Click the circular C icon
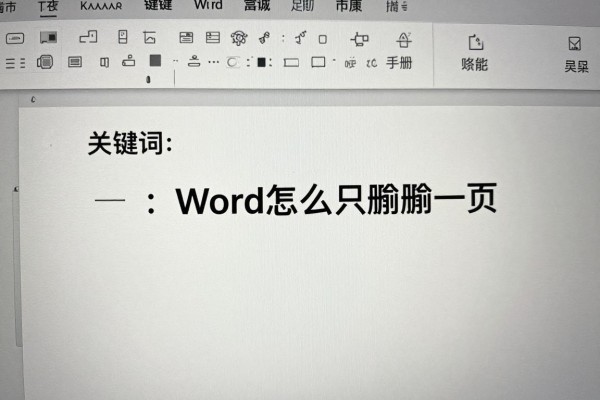This screenshot has width=600, height=400. pos(232,62)
